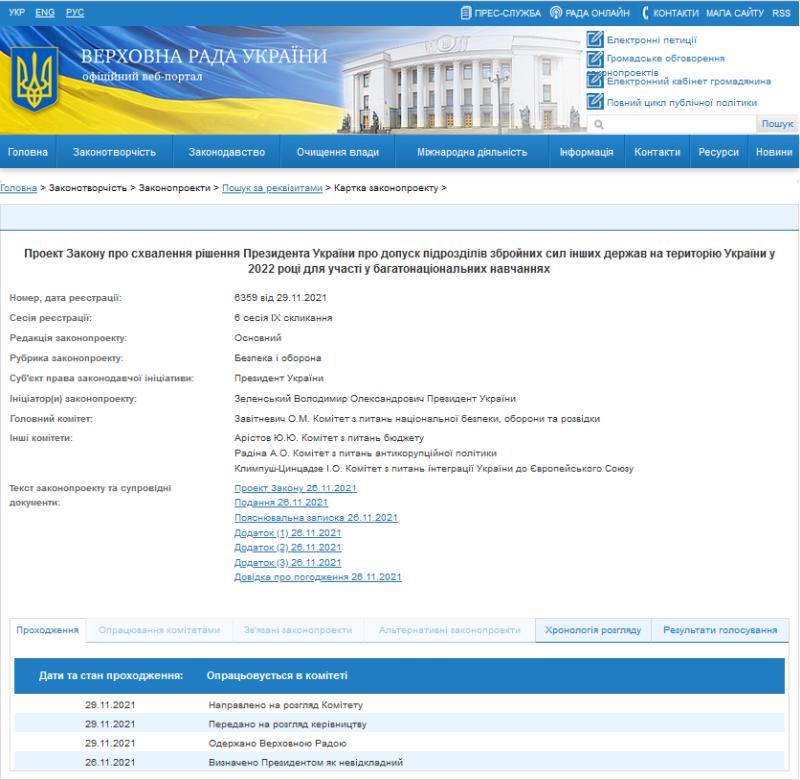
Task: Open Контакти in main navigation
Action: (x=657, y=152)
